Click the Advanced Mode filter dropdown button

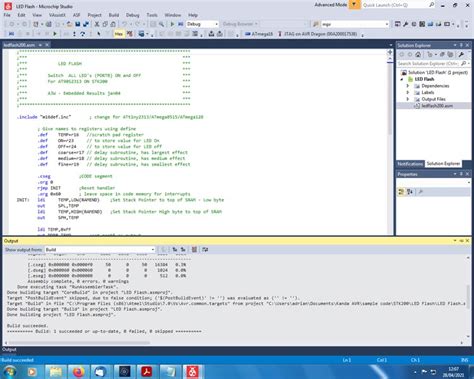coord(354,5)
